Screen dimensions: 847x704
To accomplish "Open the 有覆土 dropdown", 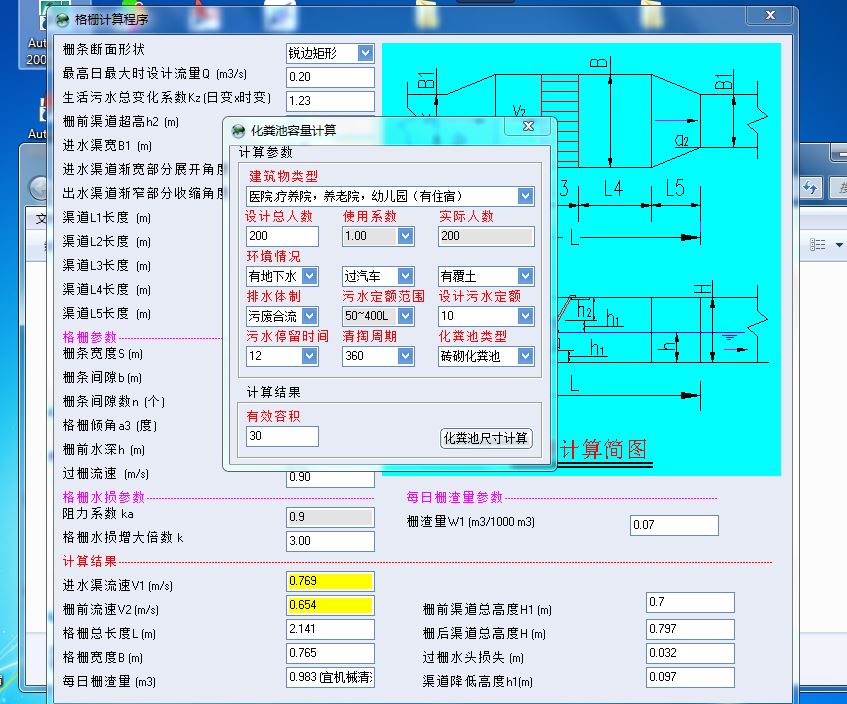I will [525, 276].
